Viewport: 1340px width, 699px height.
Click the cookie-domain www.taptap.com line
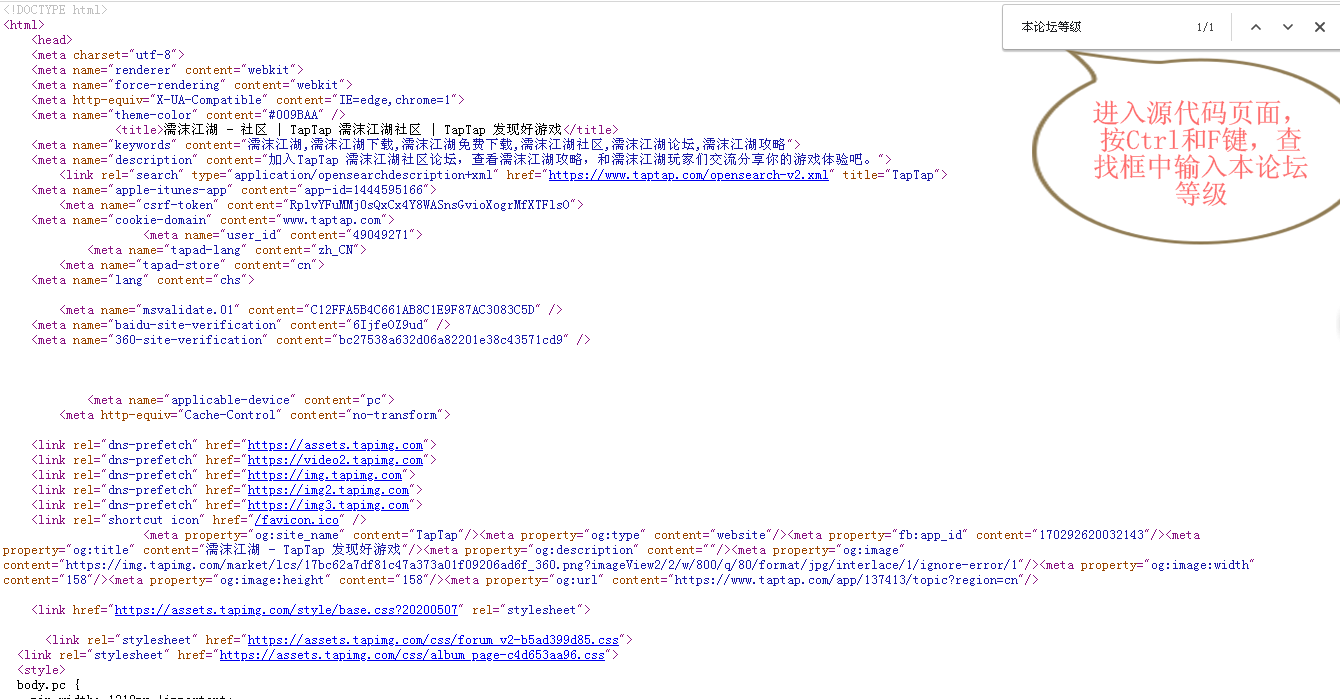coord(213,220)
